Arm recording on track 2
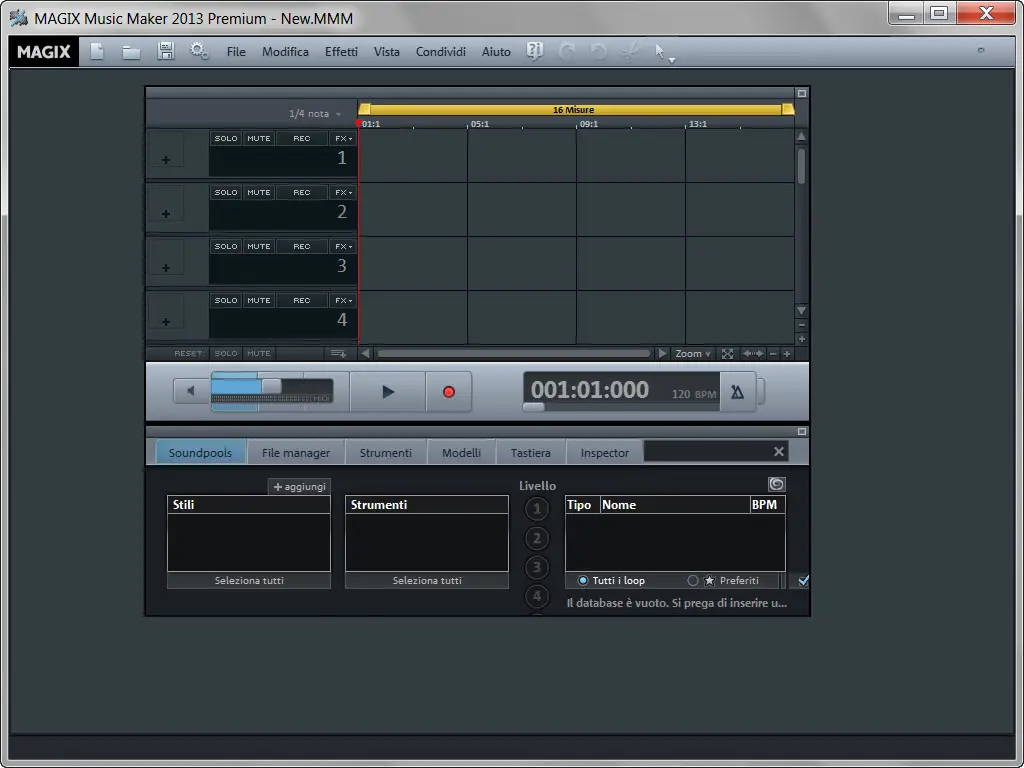The height and width of the screenshot is (768, 1024). (302, 193)
